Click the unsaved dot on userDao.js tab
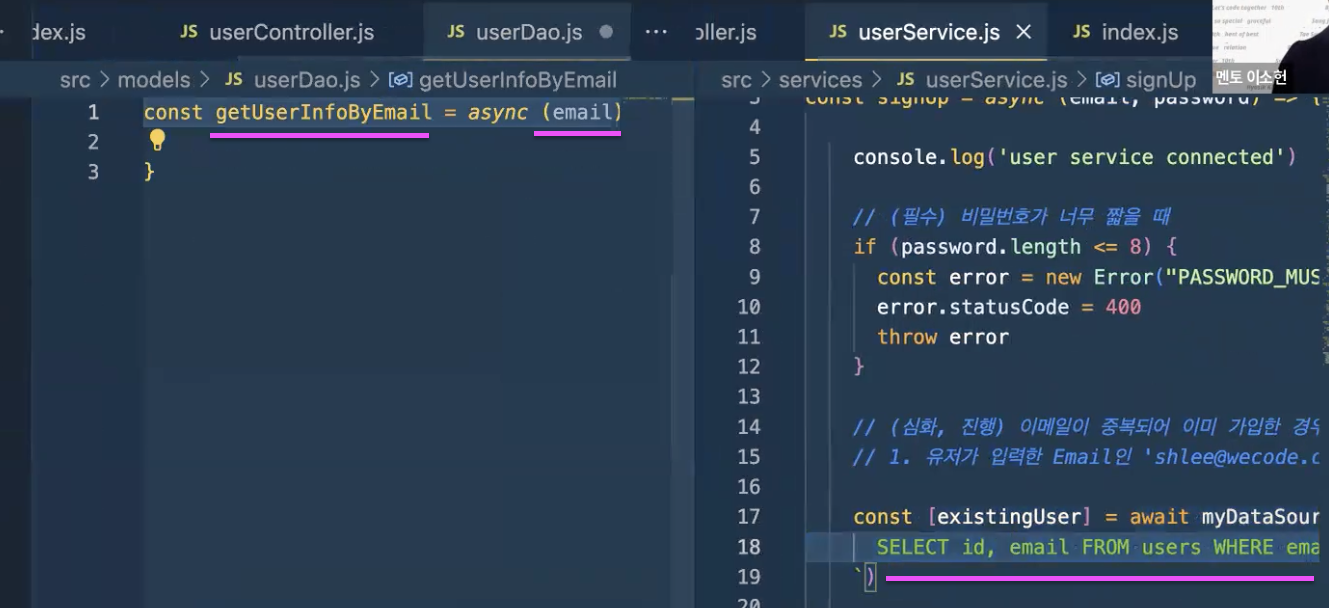Screen dimensions: 1329x608 tap(605, 32)
